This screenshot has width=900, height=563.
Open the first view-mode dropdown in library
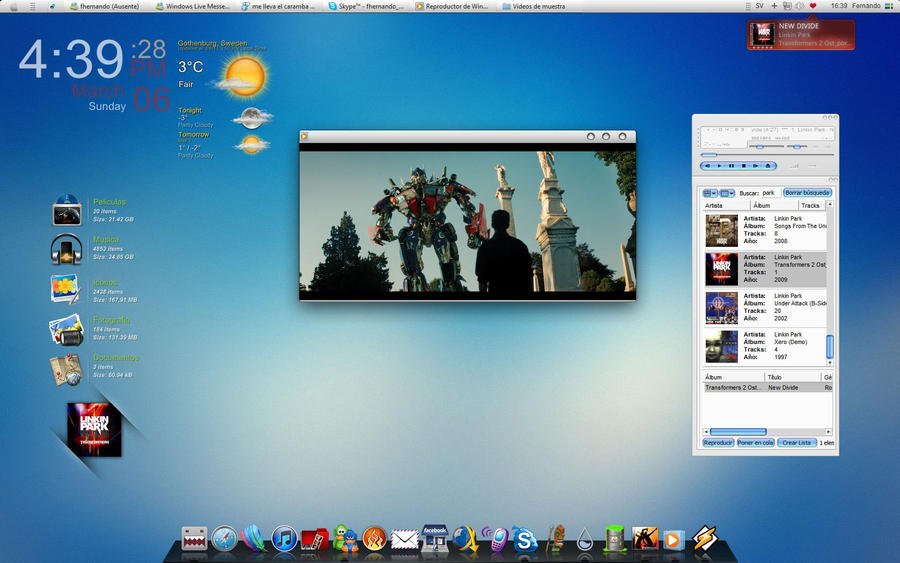point(710,193)
